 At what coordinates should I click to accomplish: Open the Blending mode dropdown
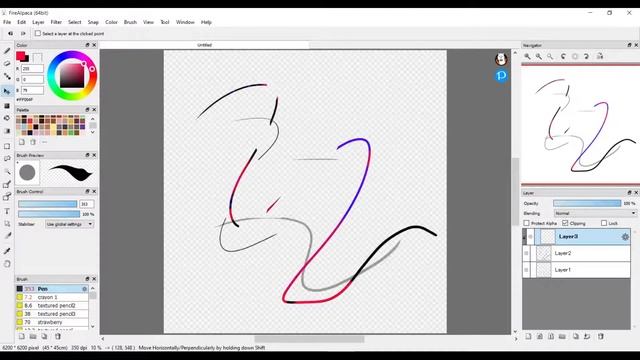tap(595, 213)
